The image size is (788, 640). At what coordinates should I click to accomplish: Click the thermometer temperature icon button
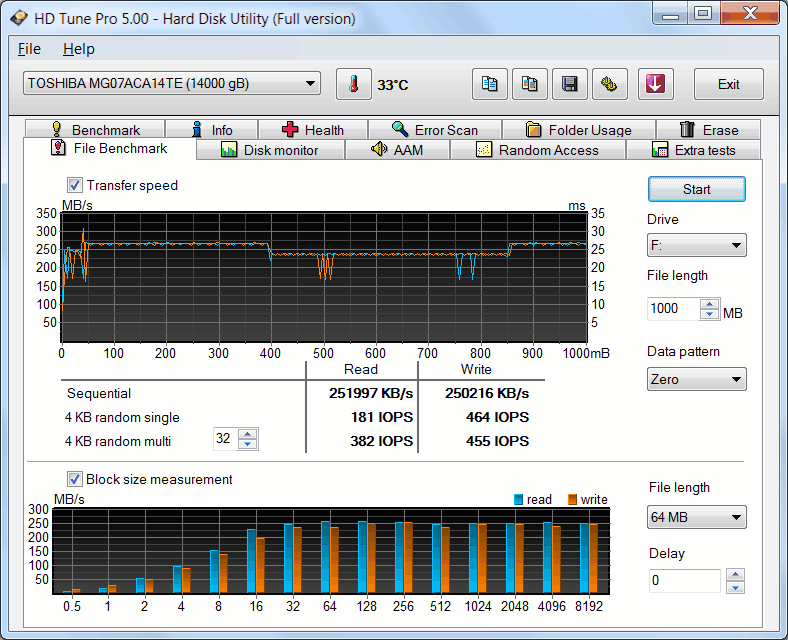click(x=353, y=84)
